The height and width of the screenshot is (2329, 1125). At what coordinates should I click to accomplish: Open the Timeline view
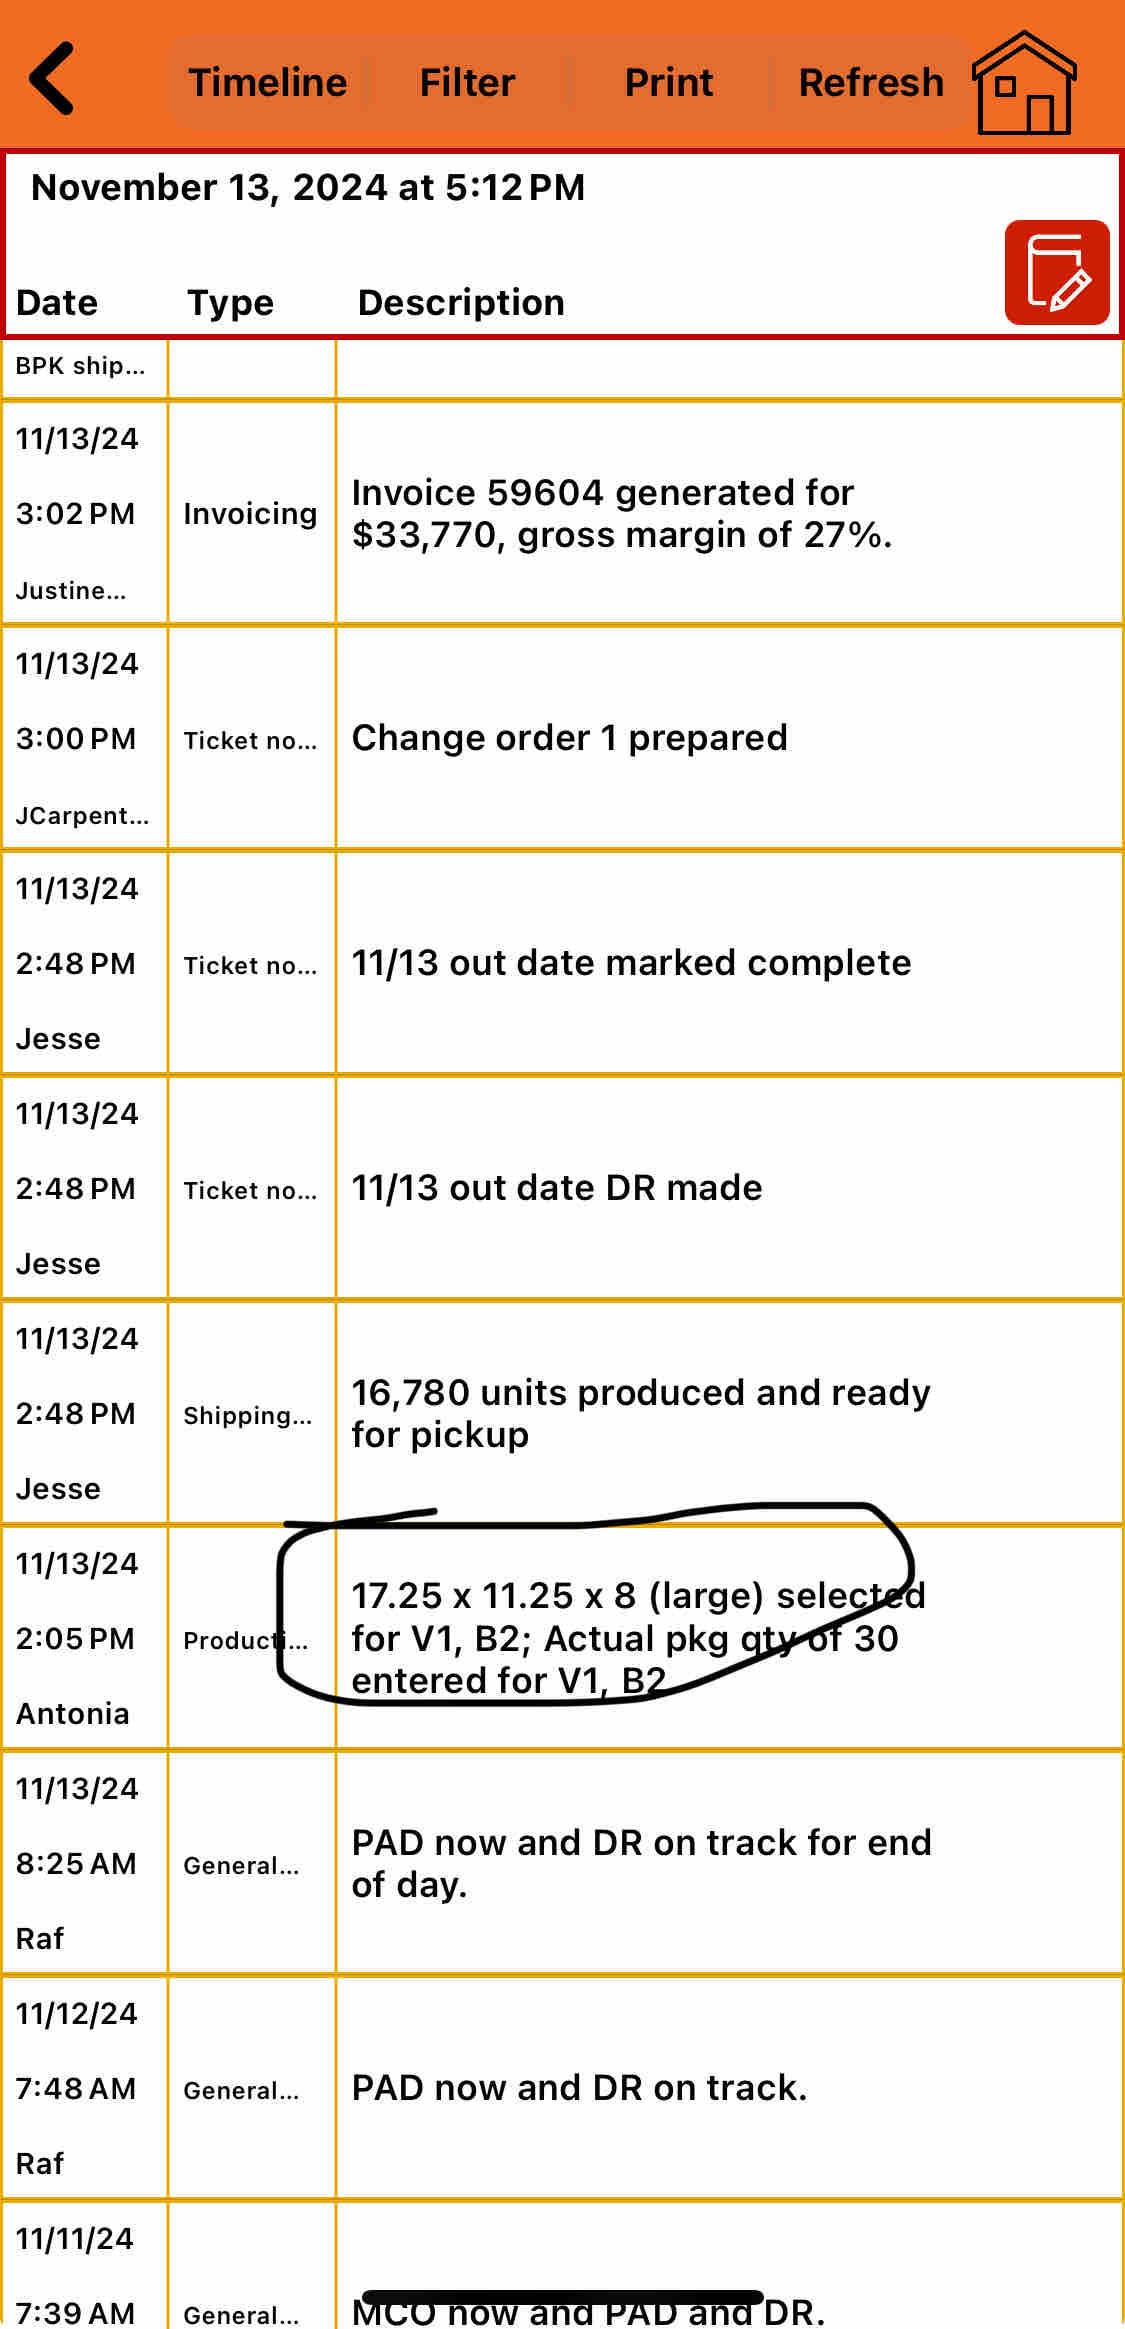268,83
